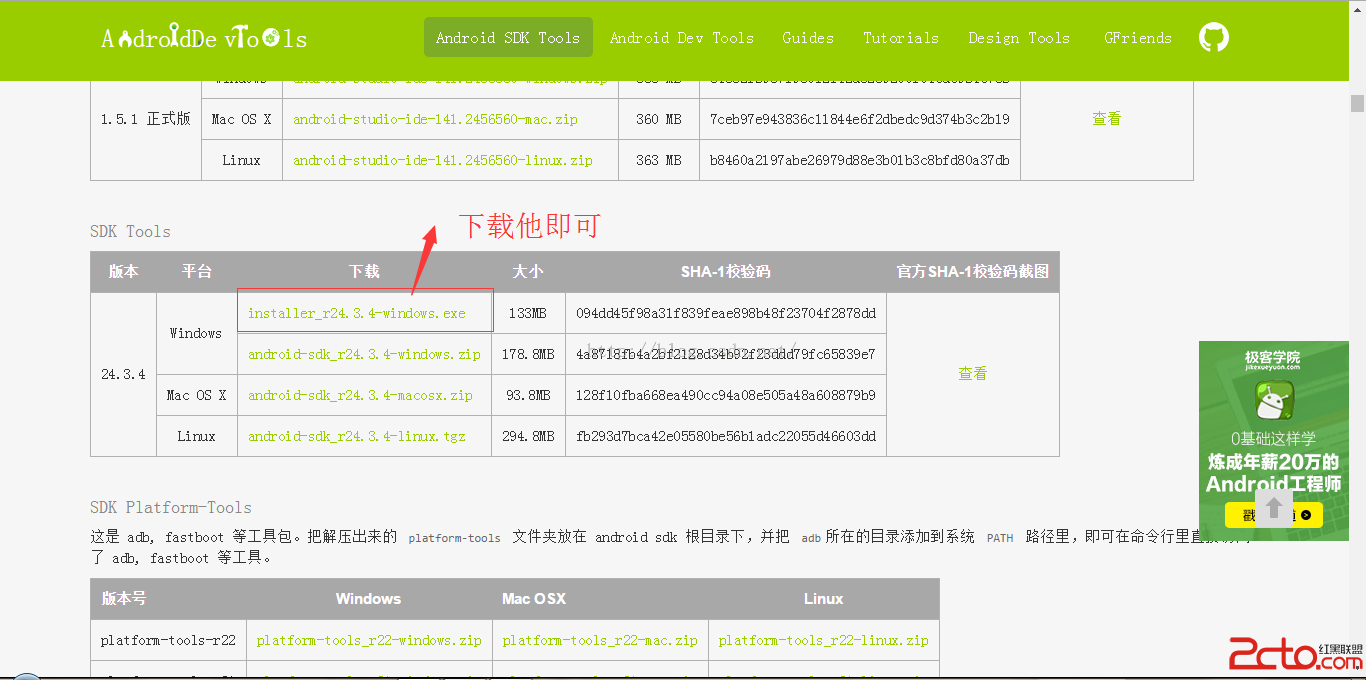Click the SHA-1校验码 column header
Image resolution: width=1366 pixels, height=680 pixels.
pyautogui.click(x=726, y=272)
